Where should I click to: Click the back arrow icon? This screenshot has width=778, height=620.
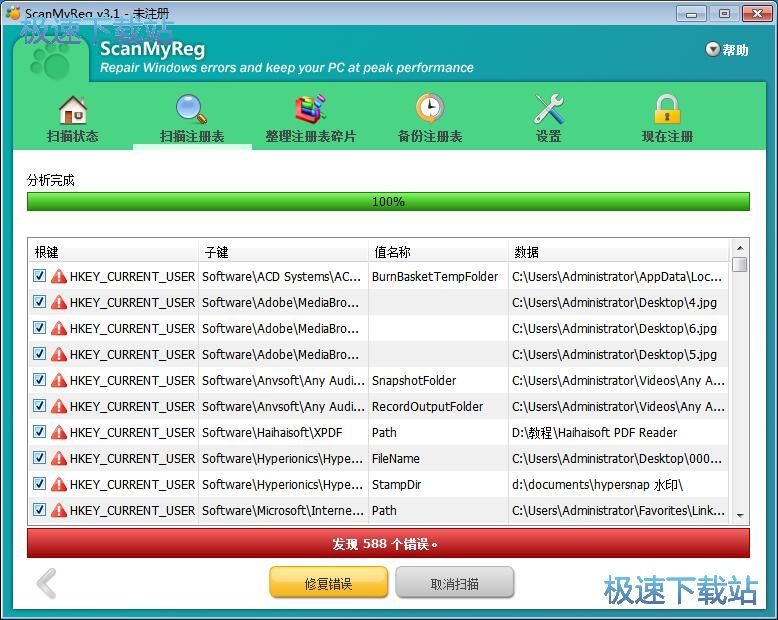pyautogui.click(x=47, y=583)
